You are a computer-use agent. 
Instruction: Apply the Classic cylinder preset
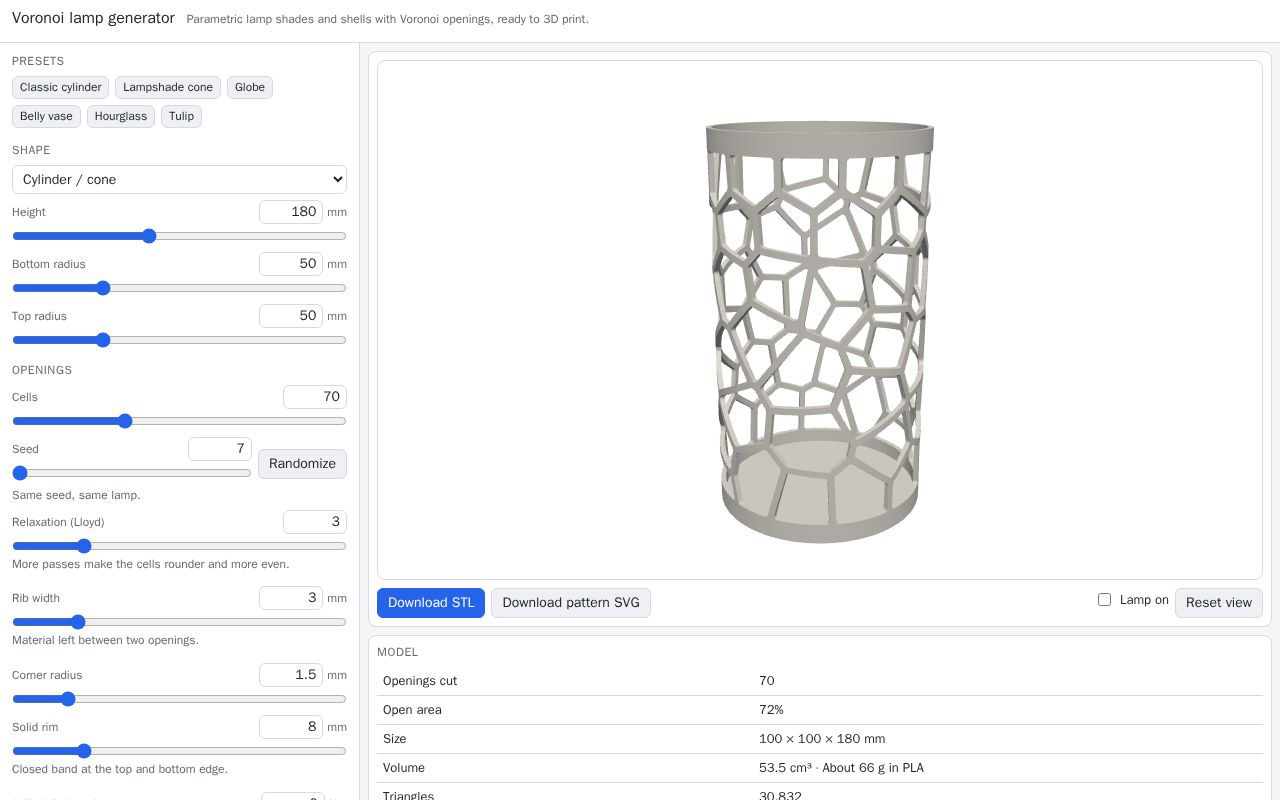click(60, 87)
